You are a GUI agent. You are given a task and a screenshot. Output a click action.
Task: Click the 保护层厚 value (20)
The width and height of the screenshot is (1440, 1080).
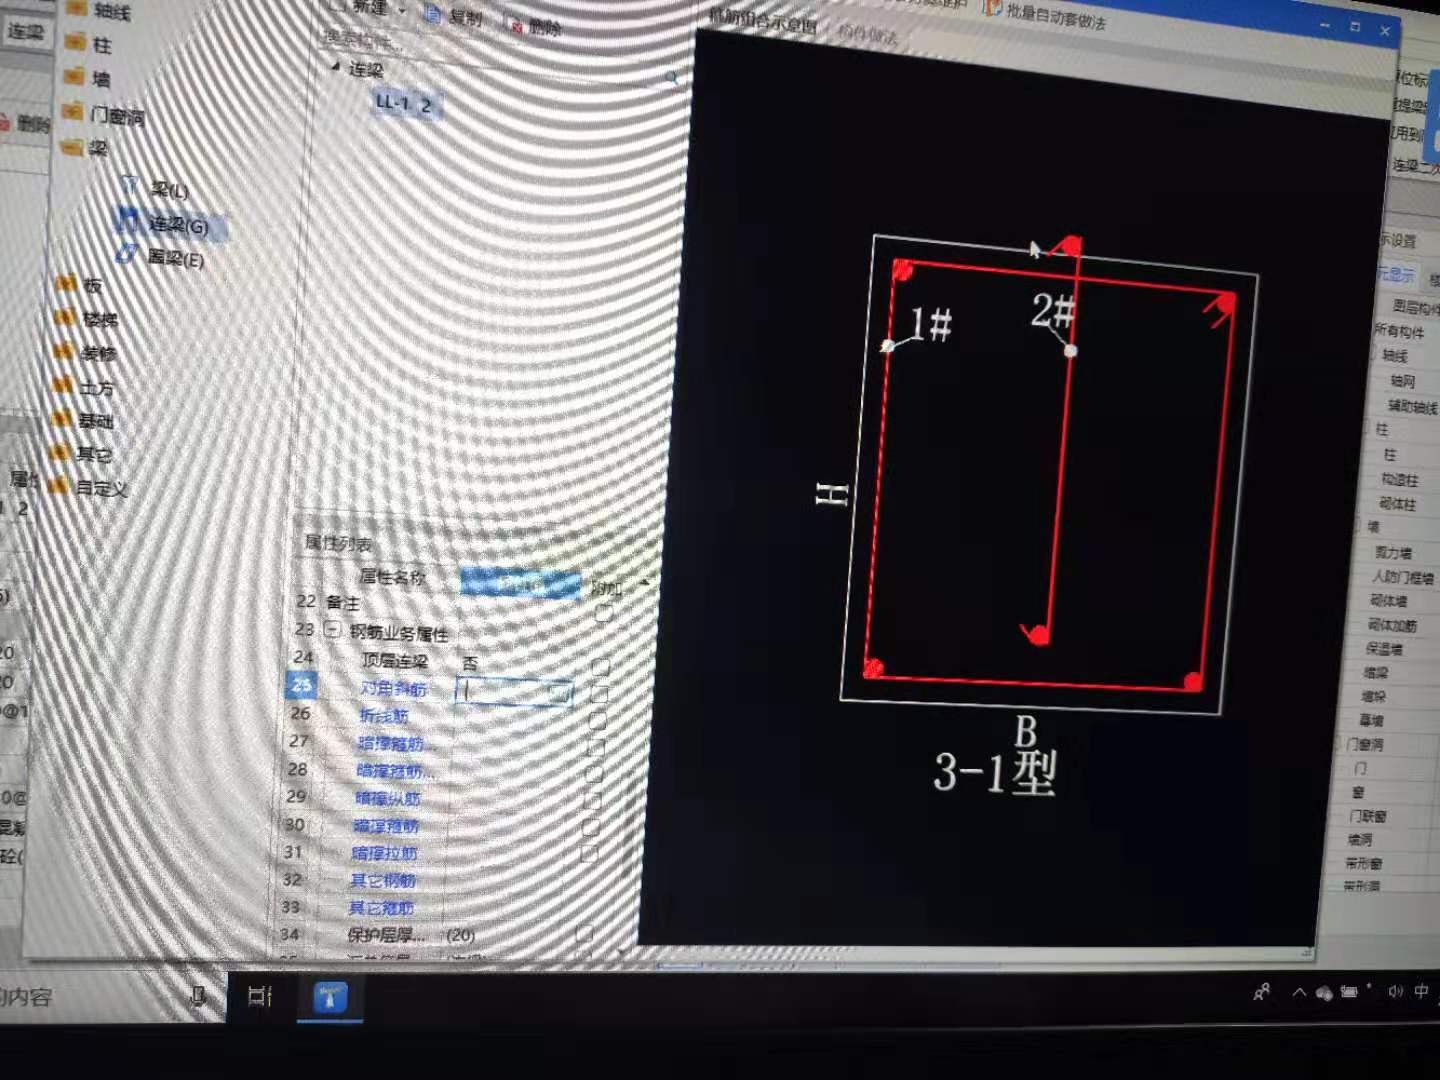(x=461, y=935)
